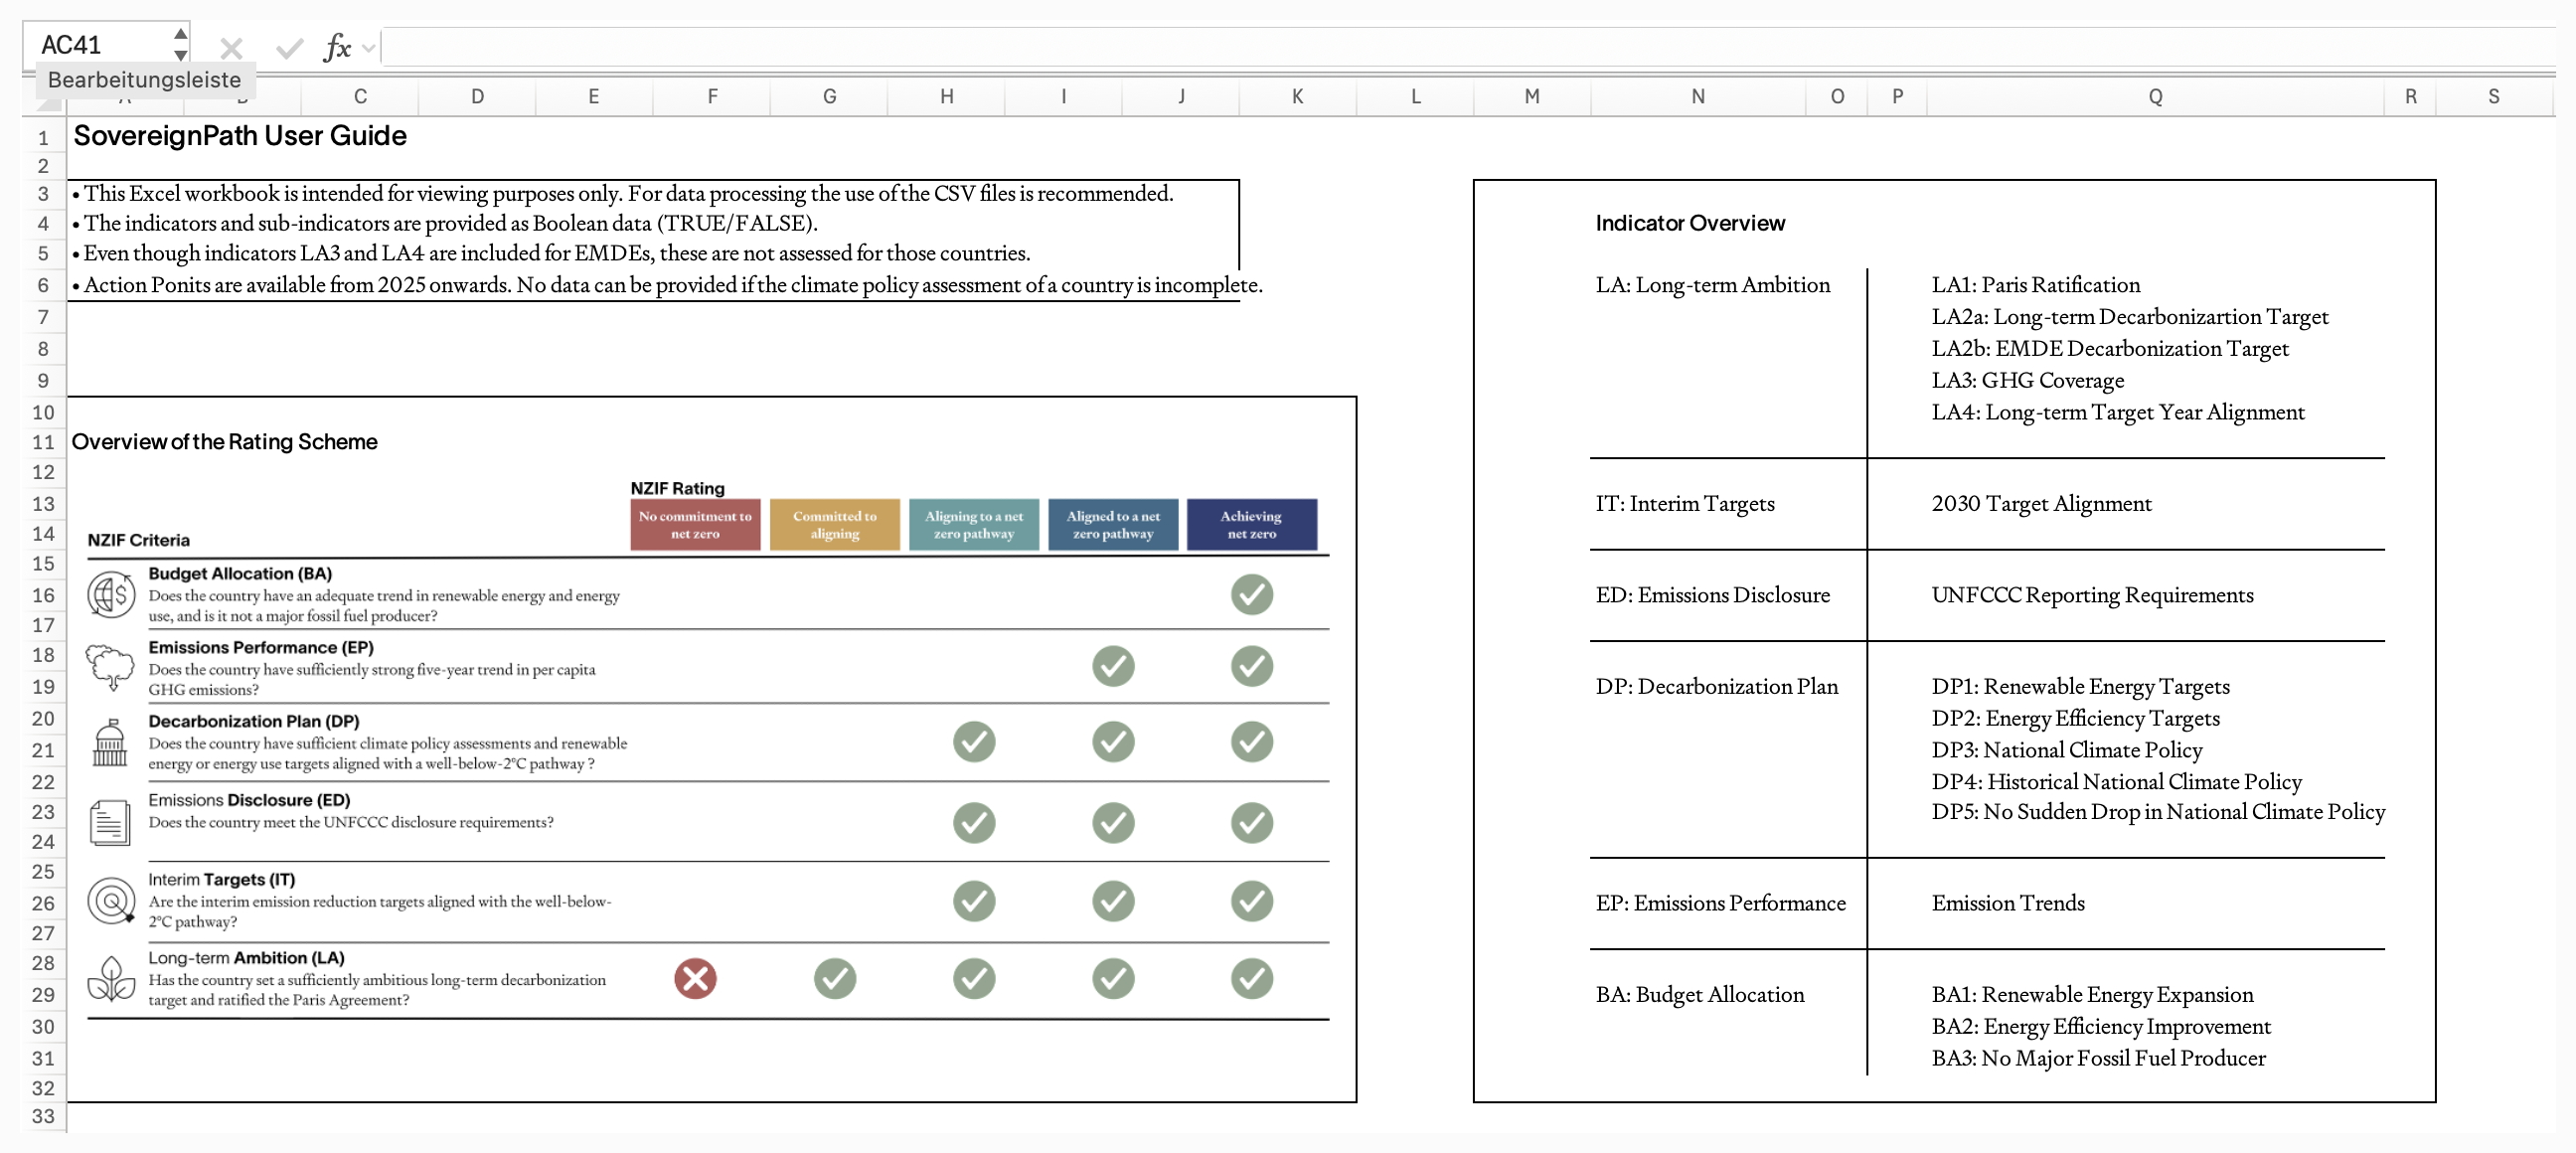The image size is (2576, 1153).
Task: Click the 'NZIF Criteria' label
Action: pos(138,540)
